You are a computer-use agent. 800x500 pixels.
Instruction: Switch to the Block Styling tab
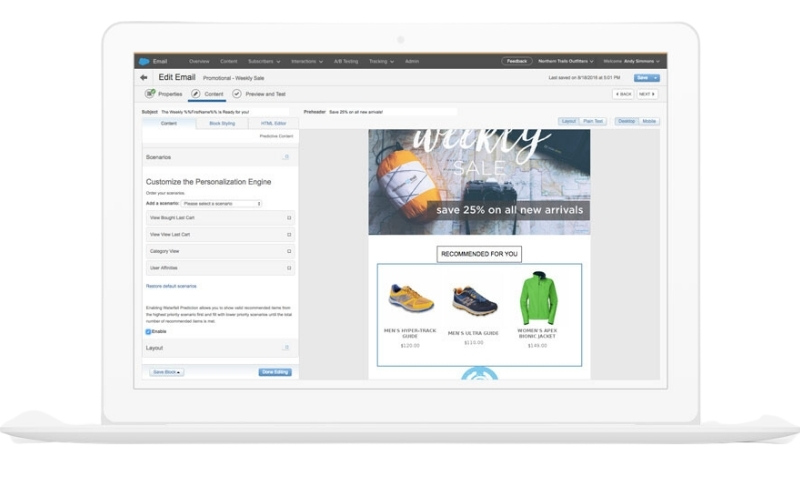[221, 123]
